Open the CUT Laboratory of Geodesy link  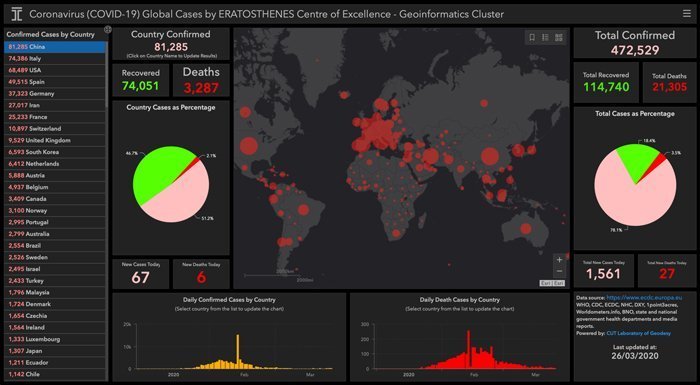(638, 333)
